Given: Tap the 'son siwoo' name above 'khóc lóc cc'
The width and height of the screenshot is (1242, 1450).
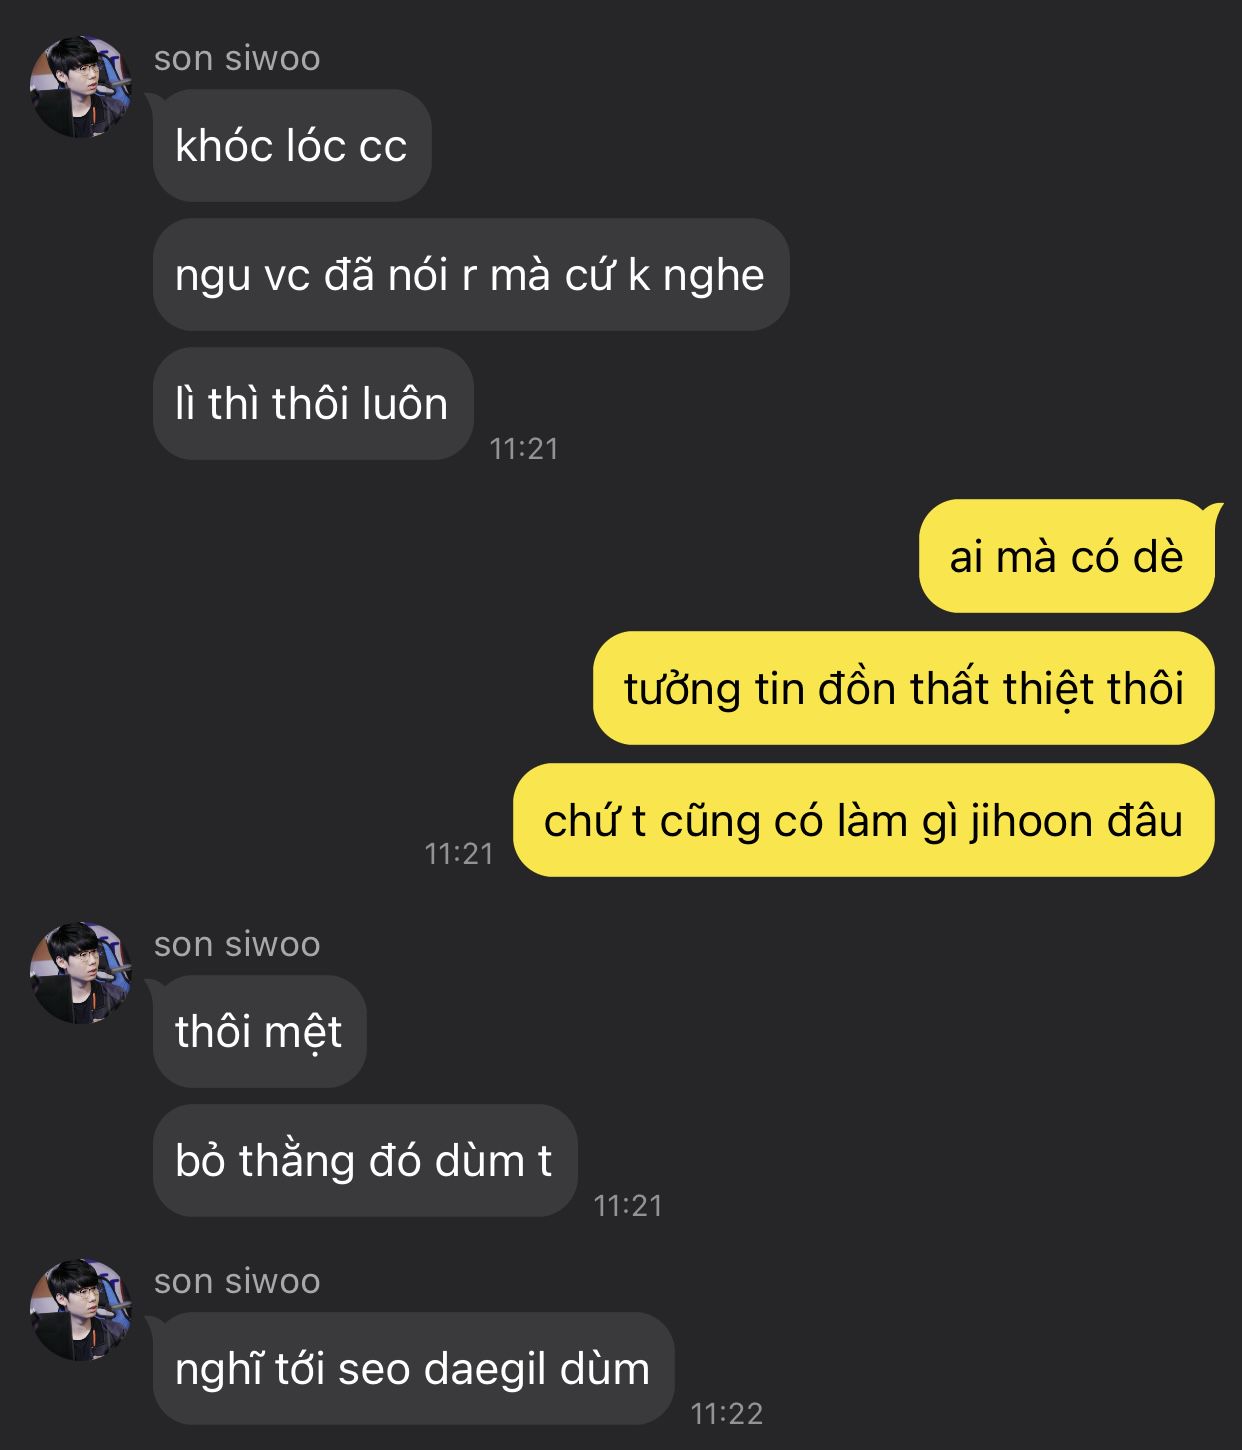Looking at the screenshot, I should coord(237,58).
